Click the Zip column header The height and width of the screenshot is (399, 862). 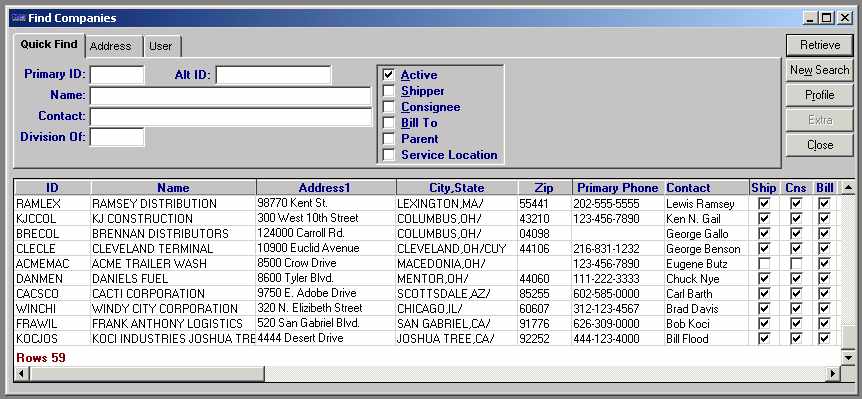click(x=544, y=188)
